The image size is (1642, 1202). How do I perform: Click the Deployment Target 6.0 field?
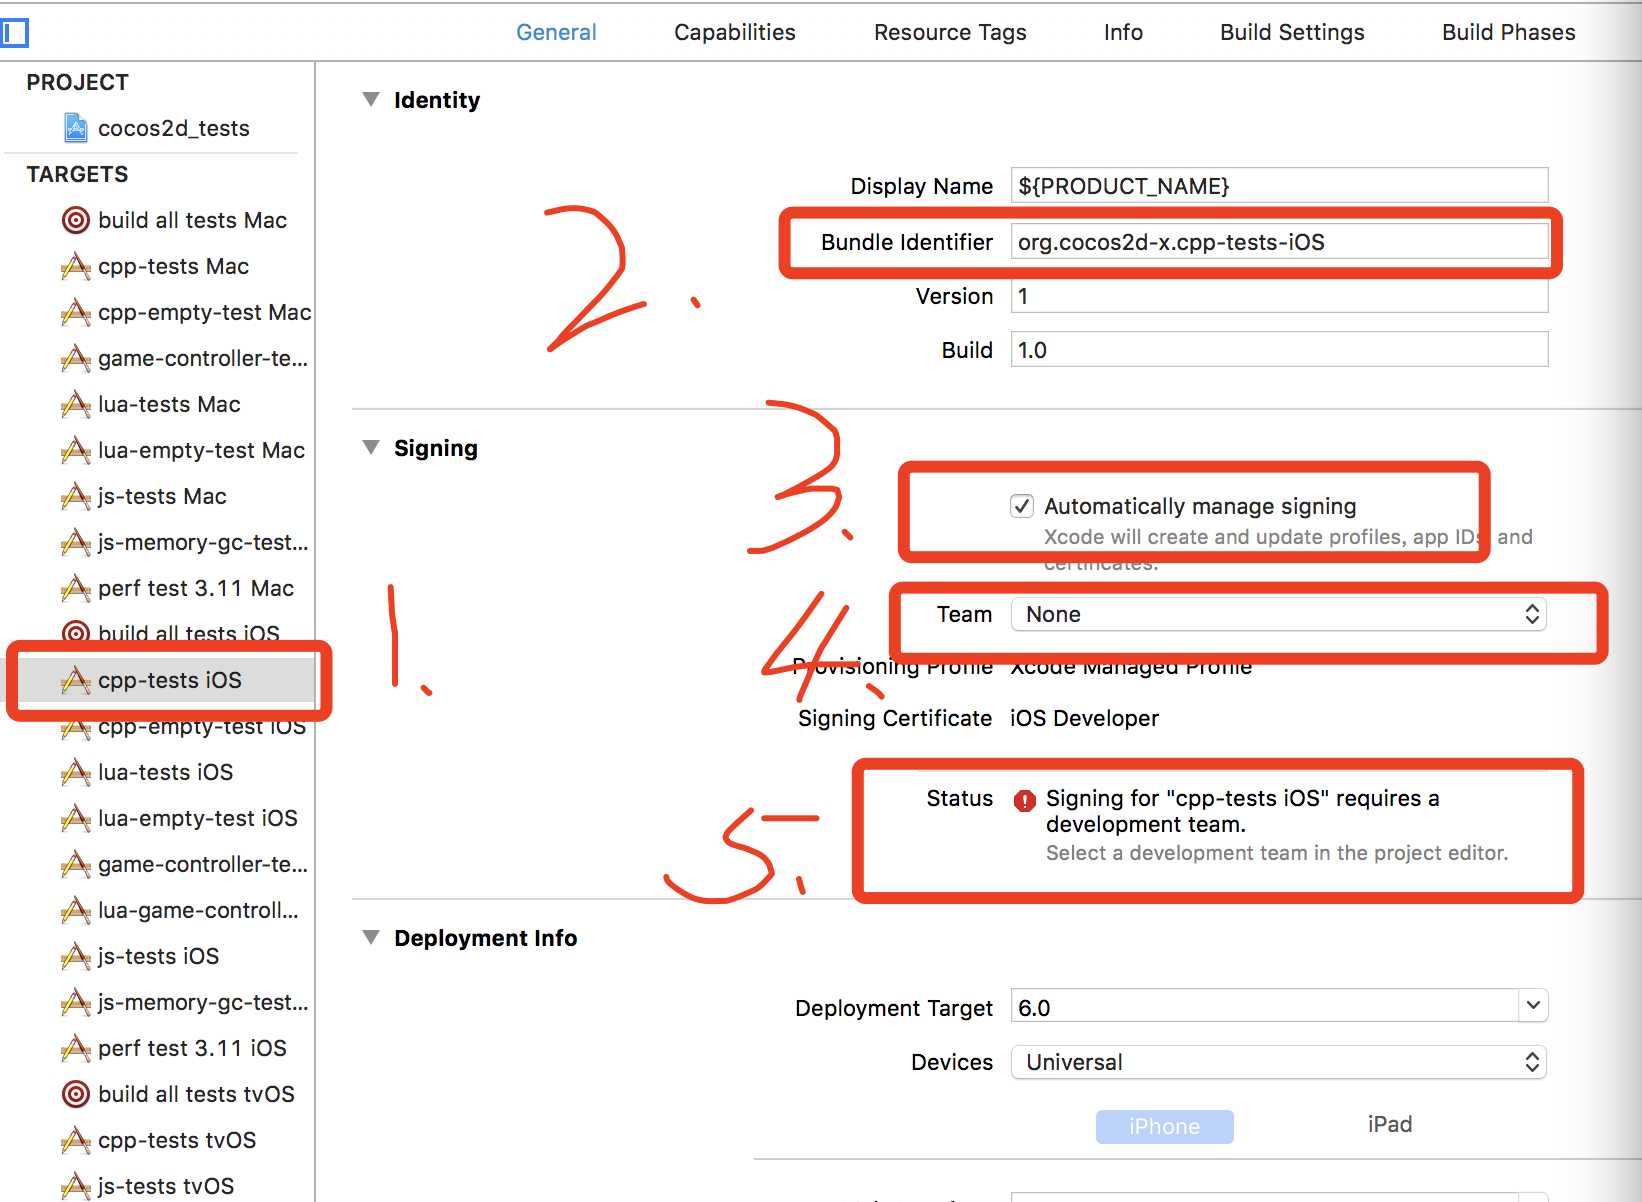click(1265, 1006)
